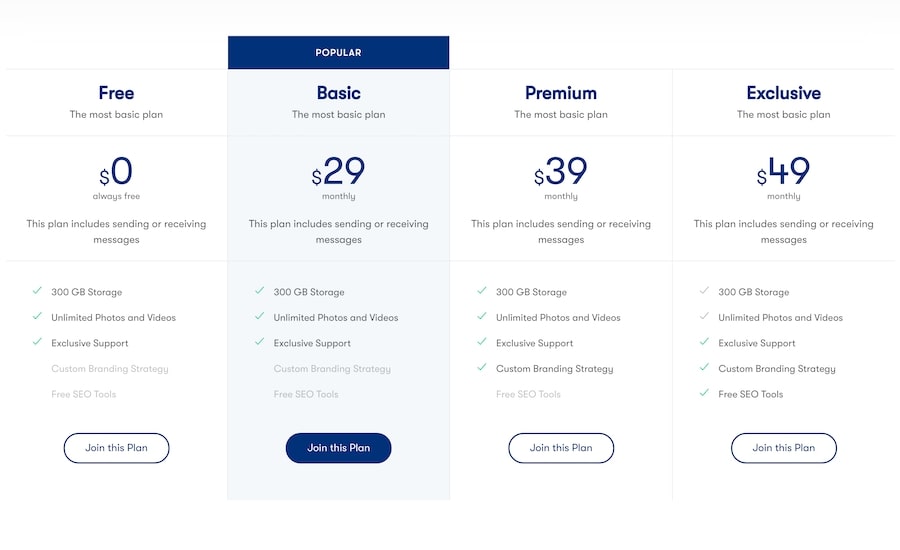Image resolution: width=900 pixels, height=550 pixels.
Task: Click the Custom Branding Strategy checkmark in Exclusive
Action: pyautogui.click(x=704, y=368)
